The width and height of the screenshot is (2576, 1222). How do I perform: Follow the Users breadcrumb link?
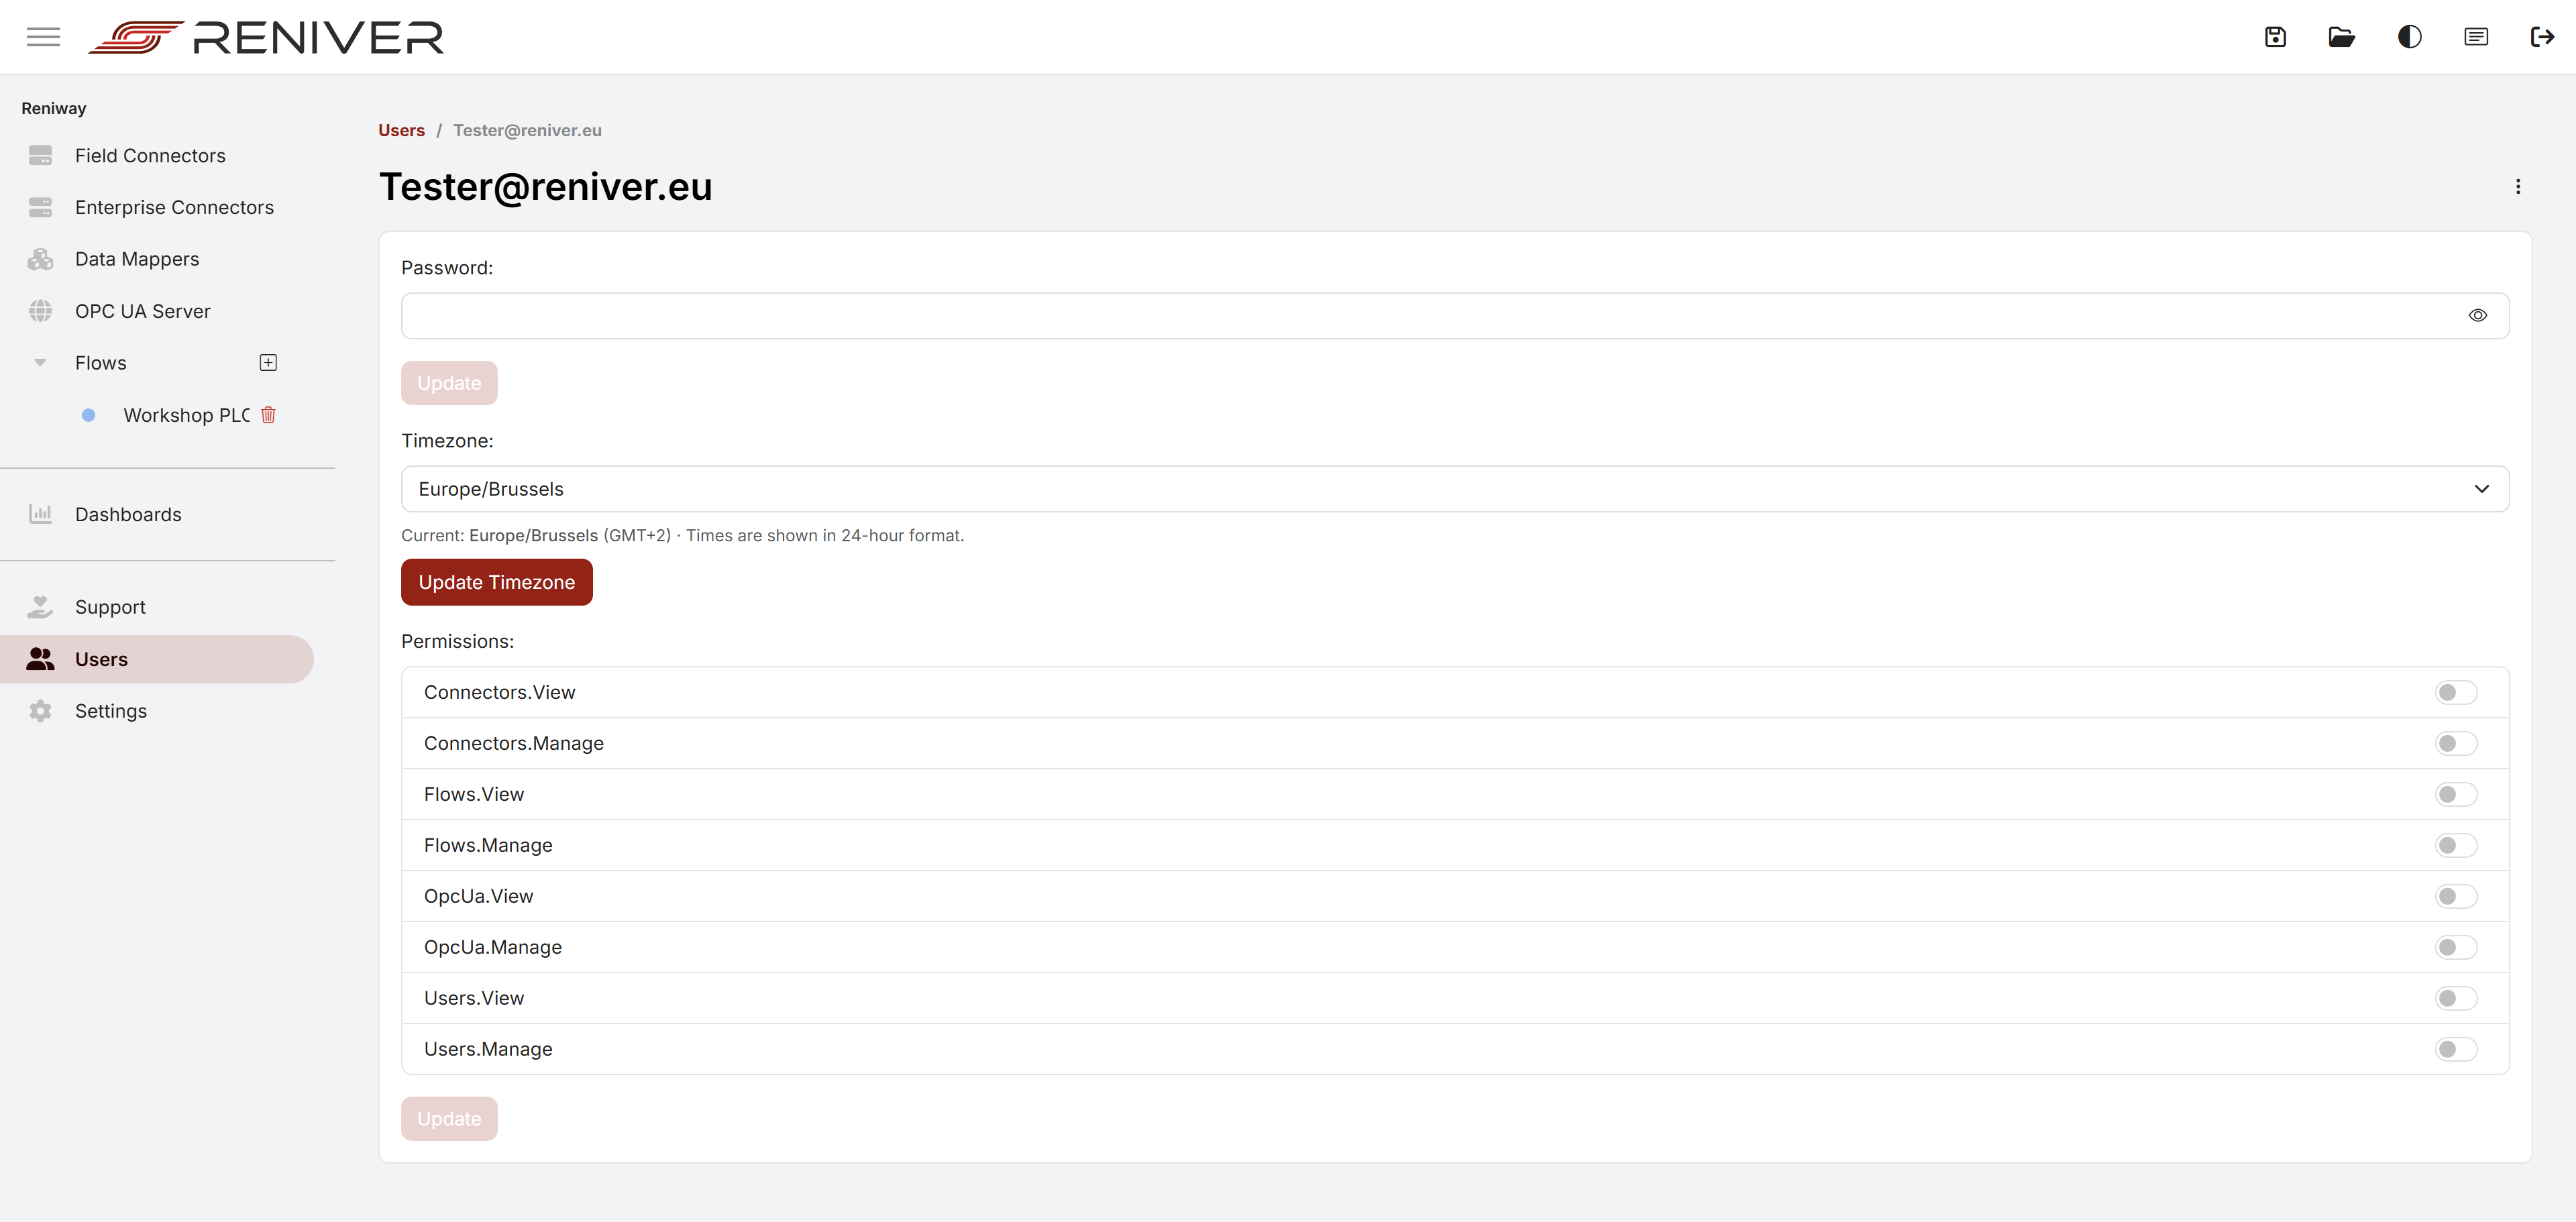click(401, 130)
